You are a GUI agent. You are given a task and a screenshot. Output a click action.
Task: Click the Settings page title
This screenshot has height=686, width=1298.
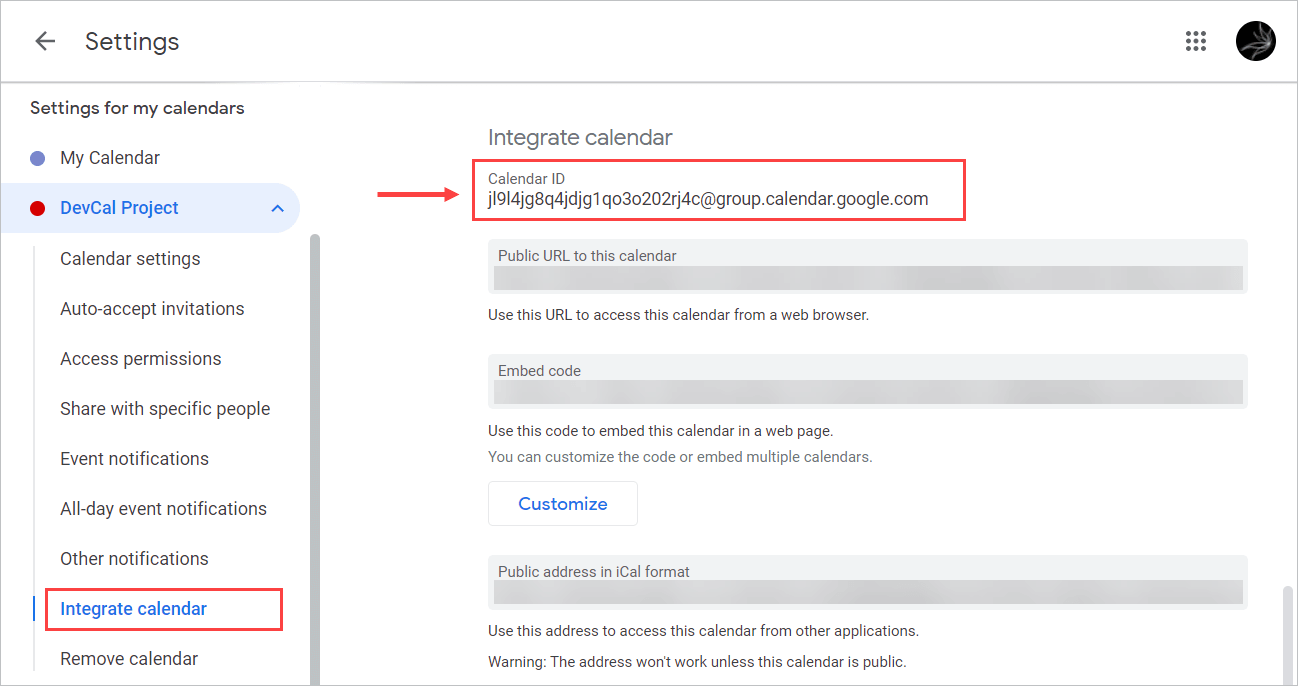[132, 41]
